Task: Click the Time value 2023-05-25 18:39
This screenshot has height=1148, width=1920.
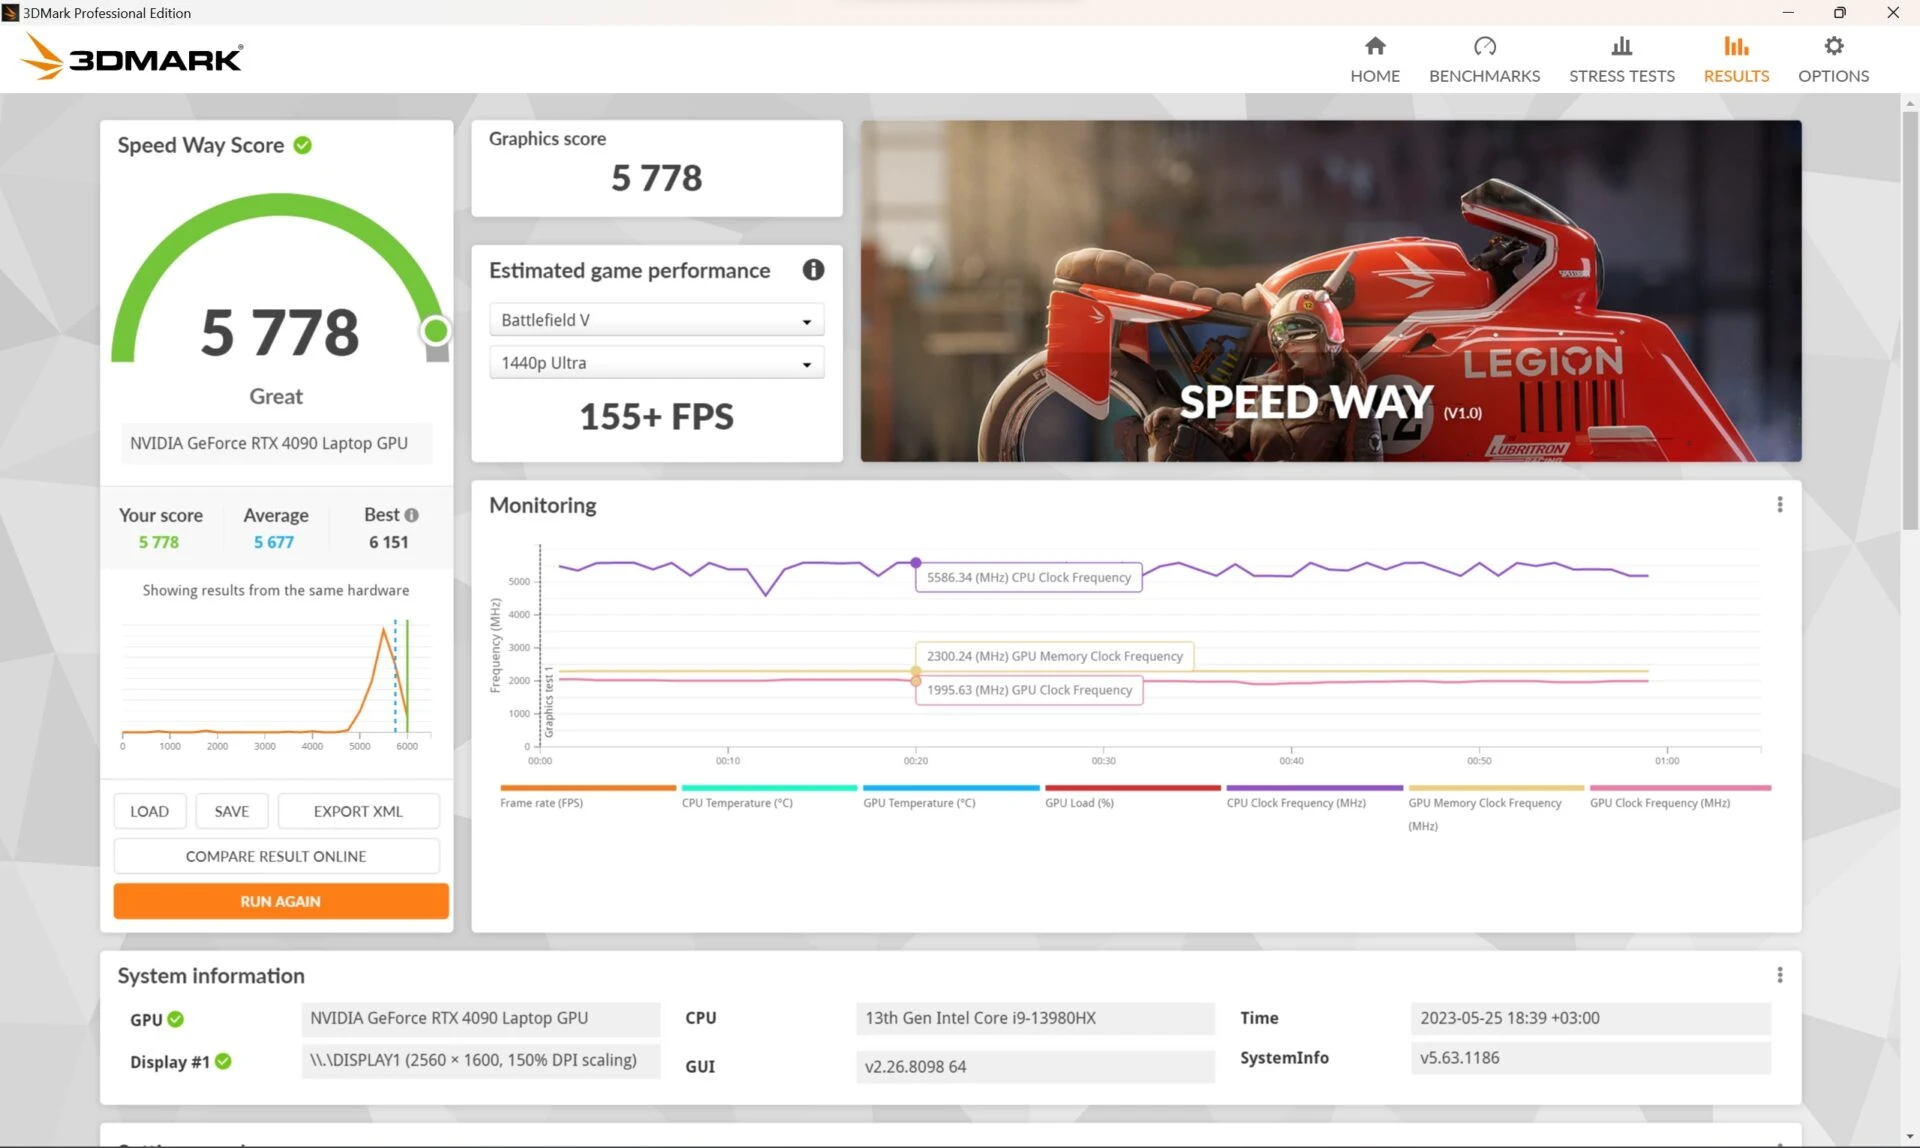Action: tap(1590, 1018)
